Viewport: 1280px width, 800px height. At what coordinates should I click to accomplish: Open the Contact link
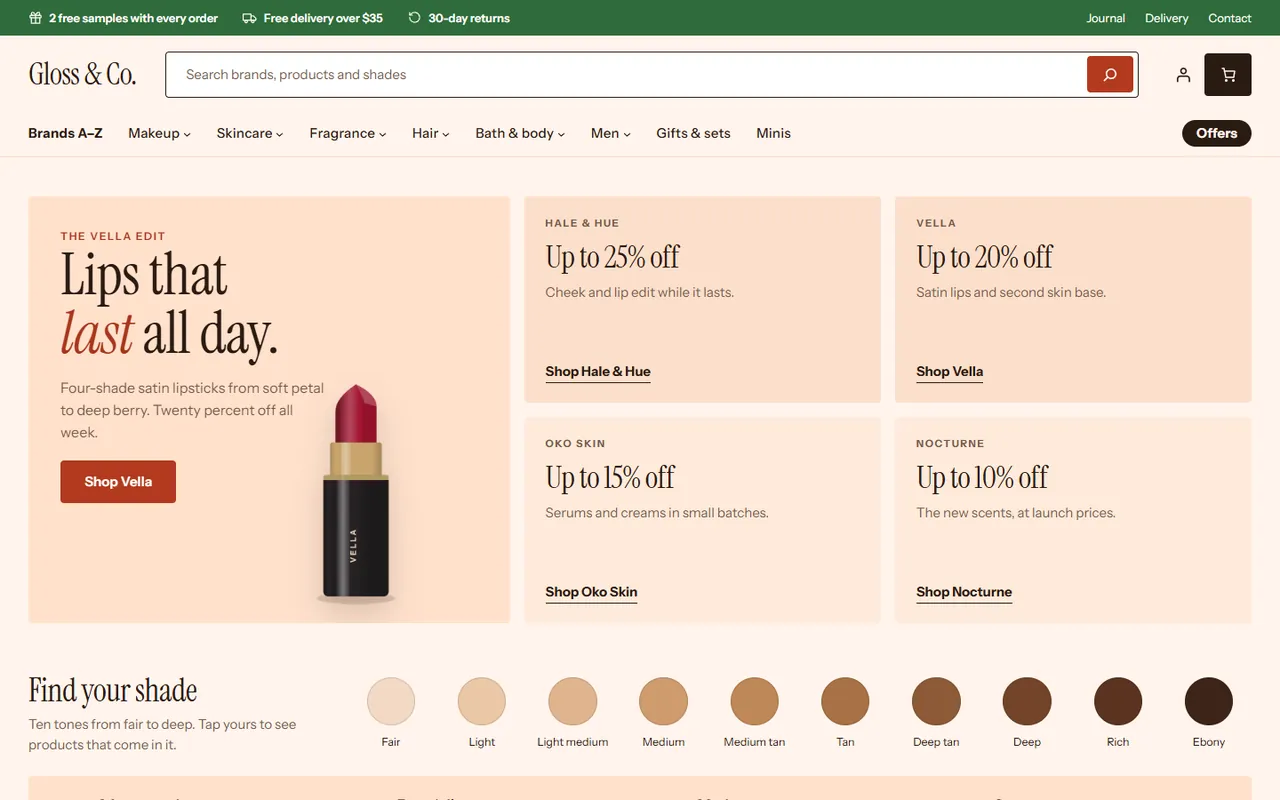pyautogui.click(x=1229, y=18)
